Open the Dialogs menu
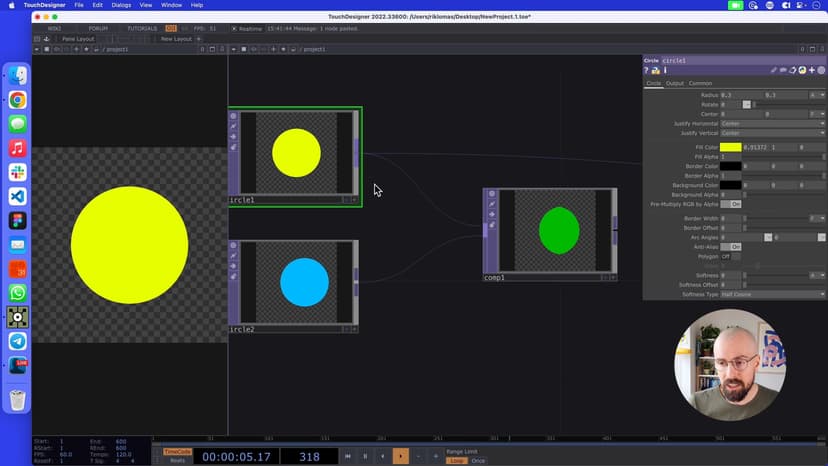 click(121, 5)
